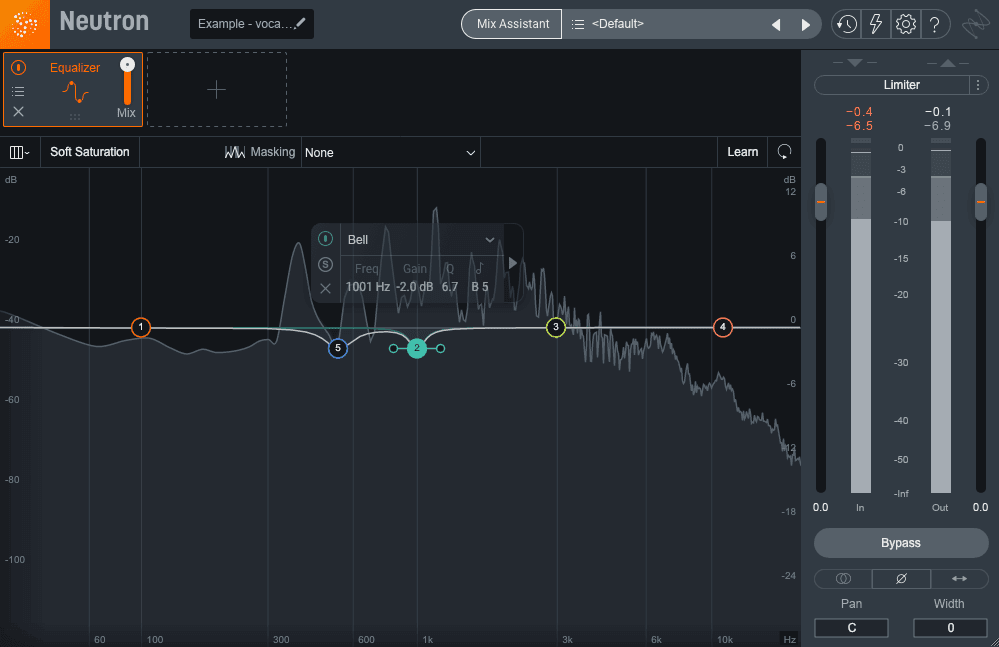Toggle swap channels arrow icon
This screenshot has height=647, width=999.
point(959,578)
